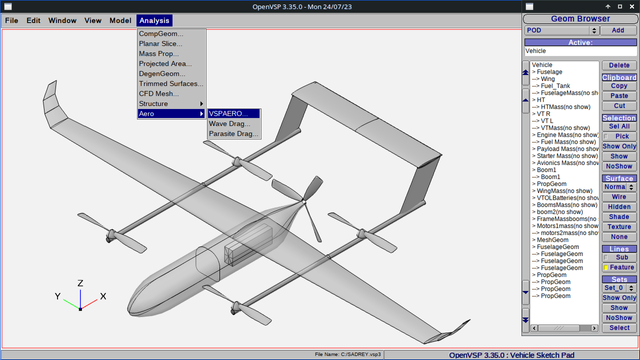Screen dimensions: 640x360
Task: Set surface display to Shade
Action: 619,217
